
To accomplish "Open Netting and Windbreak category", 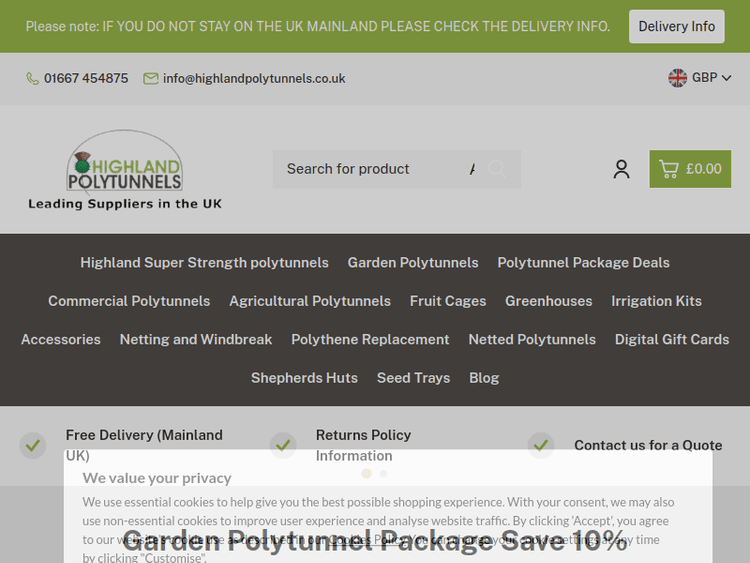I will tap(196, 339).
